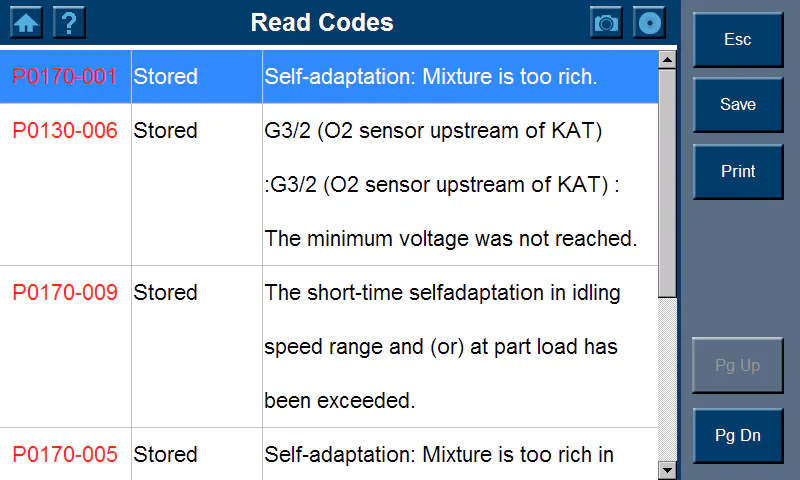
Task: Go to next page with Pg Dn
Action: tap(738, 436)
